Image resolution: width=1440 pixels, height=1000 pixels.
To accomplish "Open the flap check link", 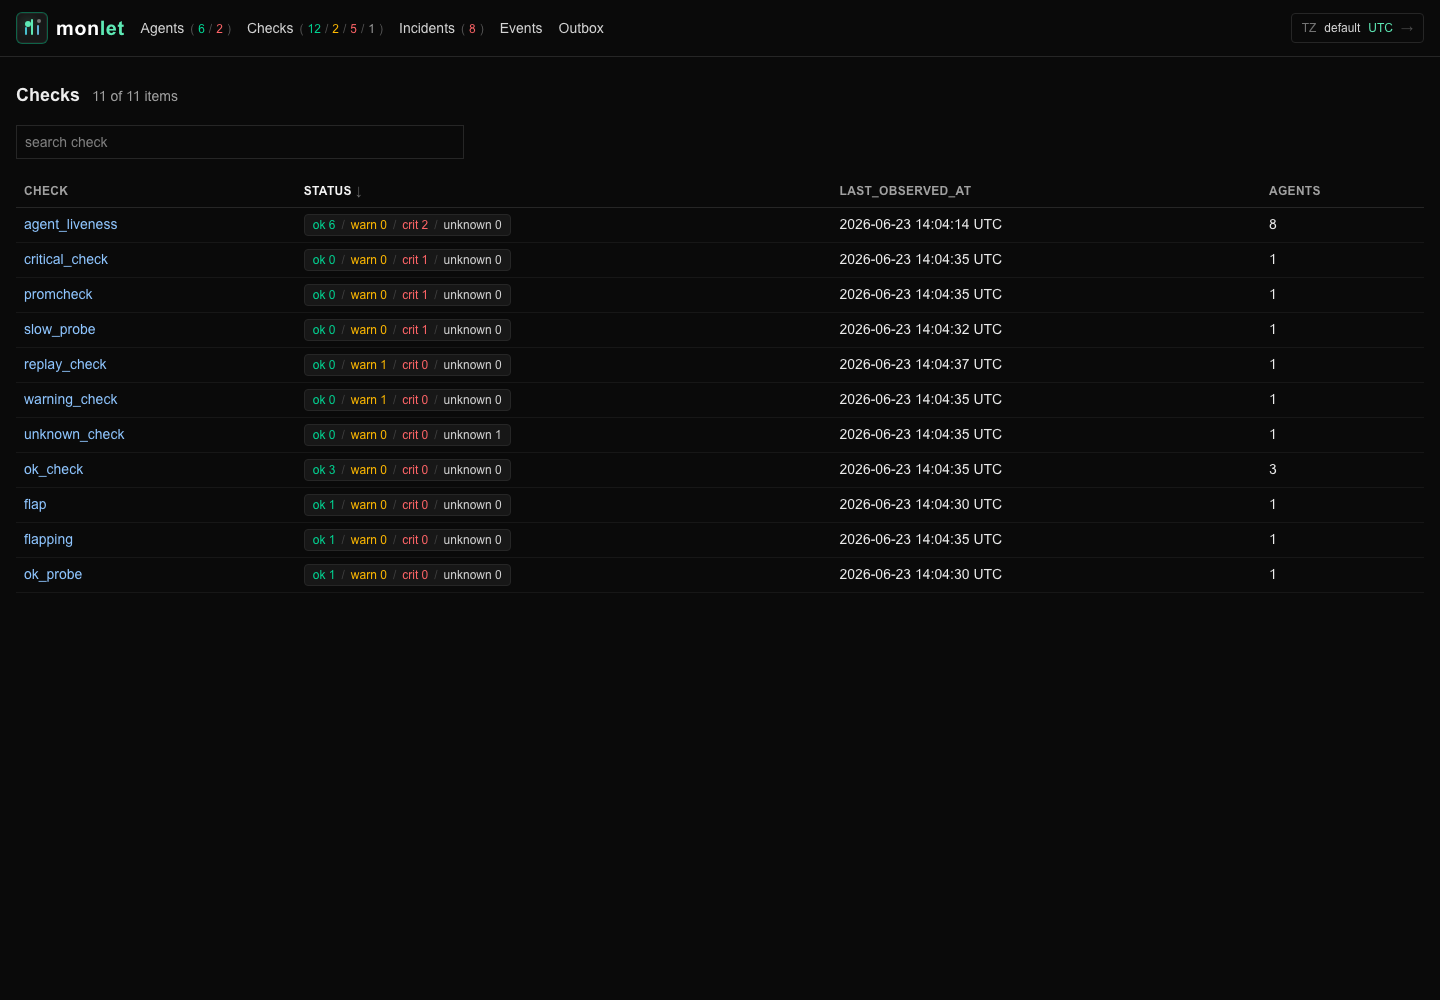I will 35,504.
